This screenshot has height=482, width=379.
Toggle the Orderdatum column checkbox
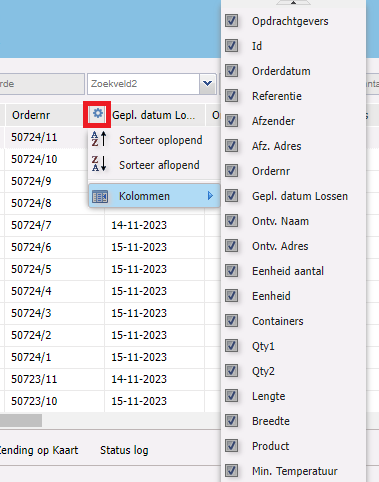click(x=231, y=71)
